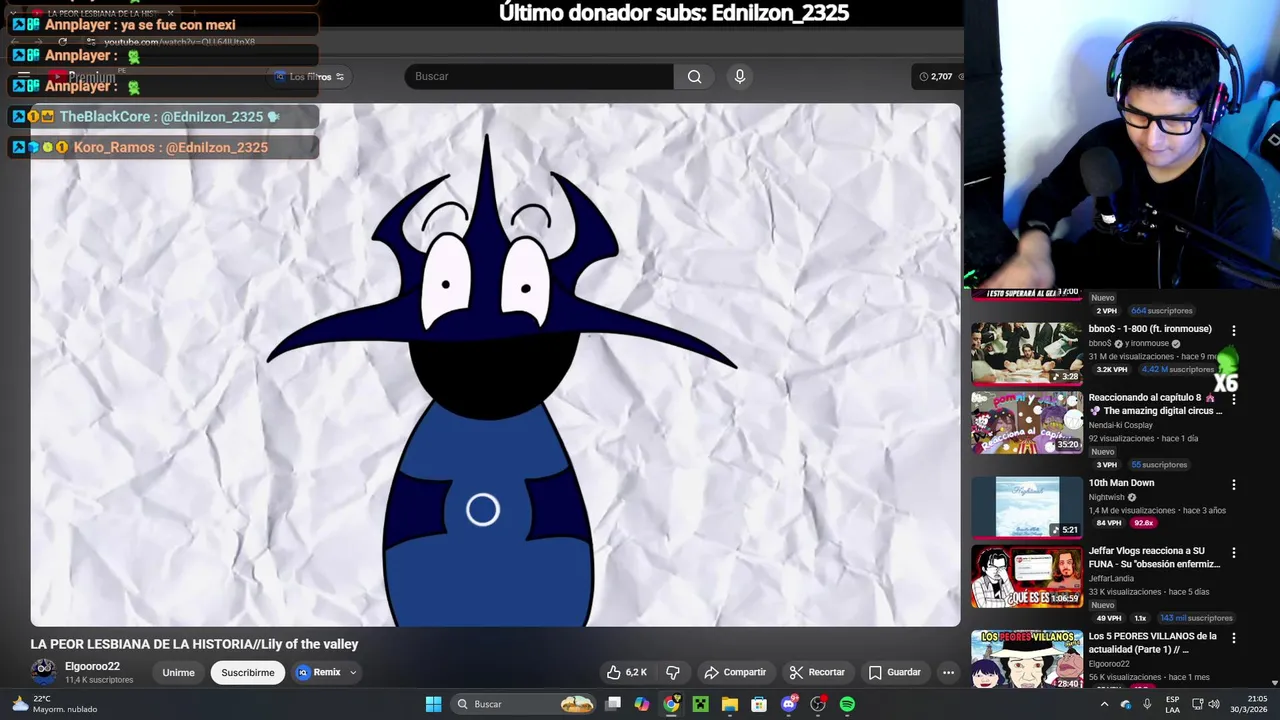Open more actions three-dot menu under video

point(948,672)
